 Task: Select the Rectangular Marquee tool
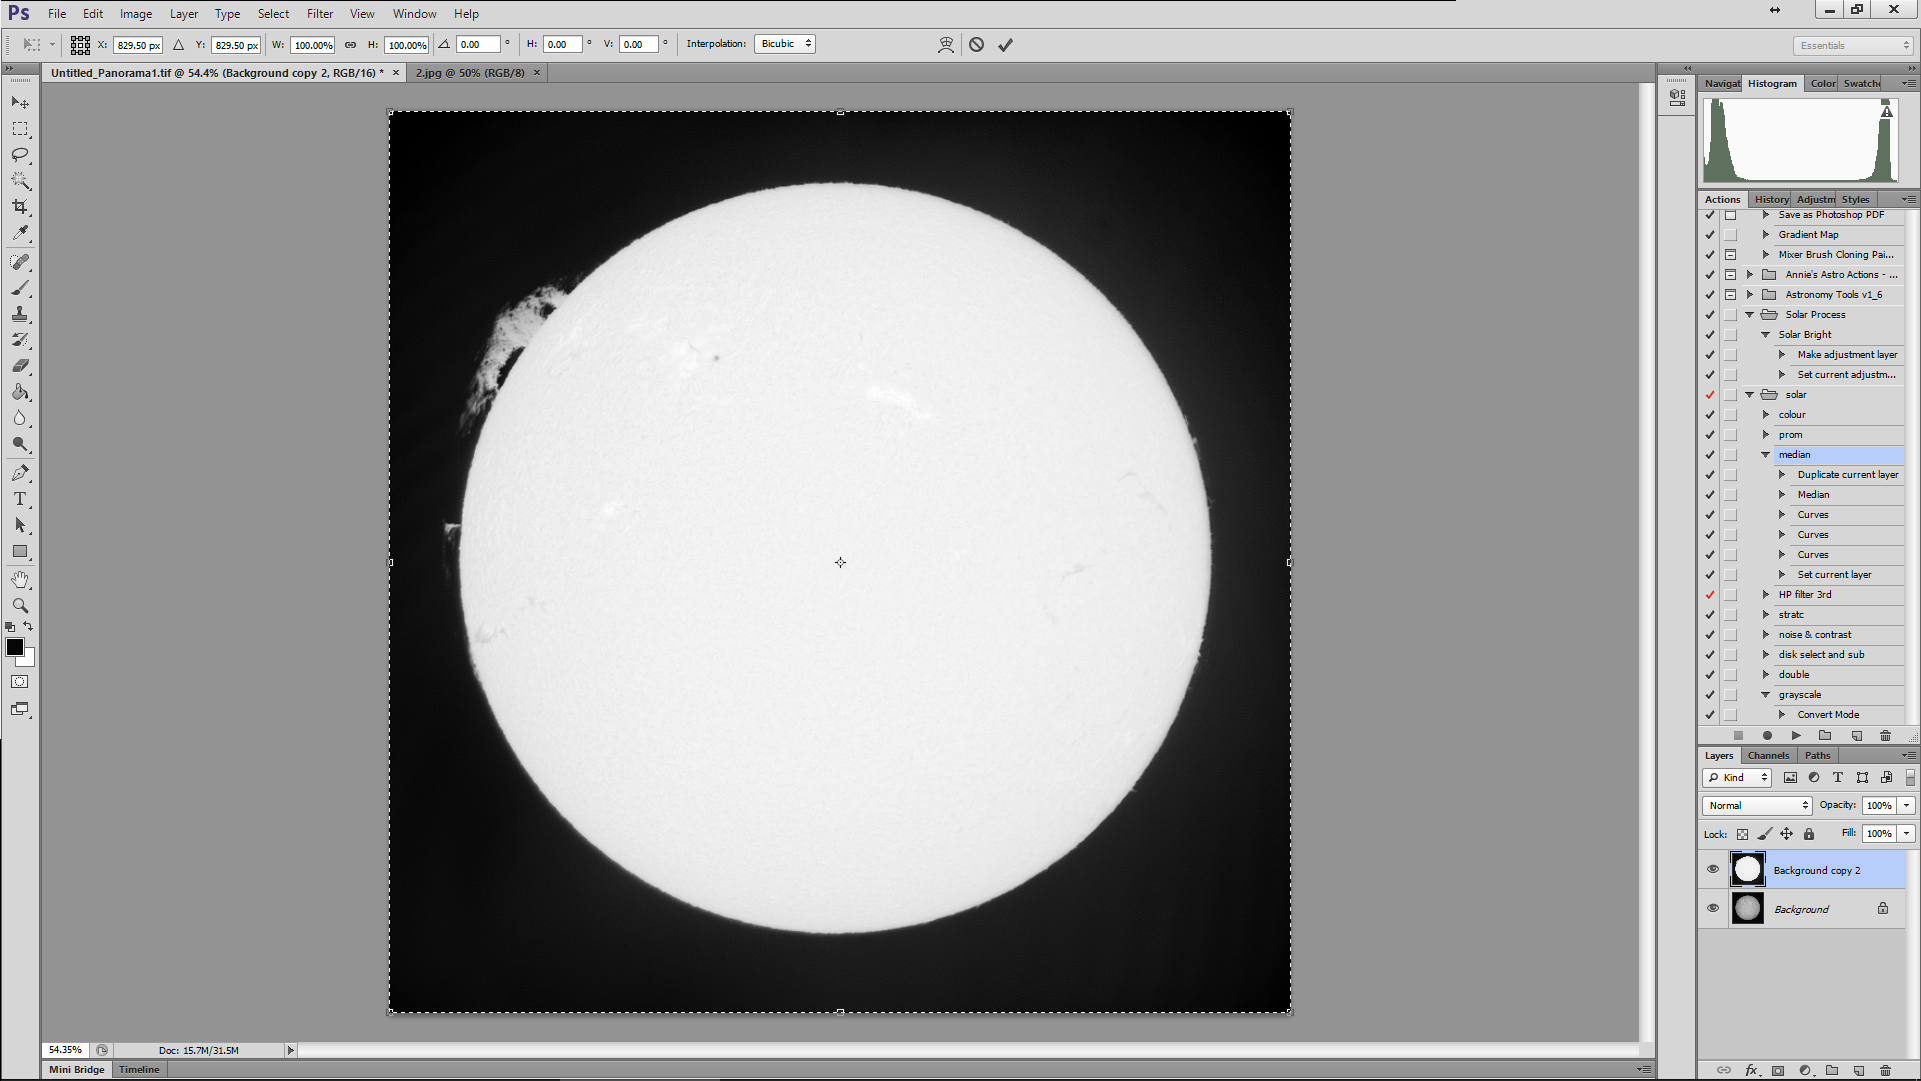click(20, 129)
